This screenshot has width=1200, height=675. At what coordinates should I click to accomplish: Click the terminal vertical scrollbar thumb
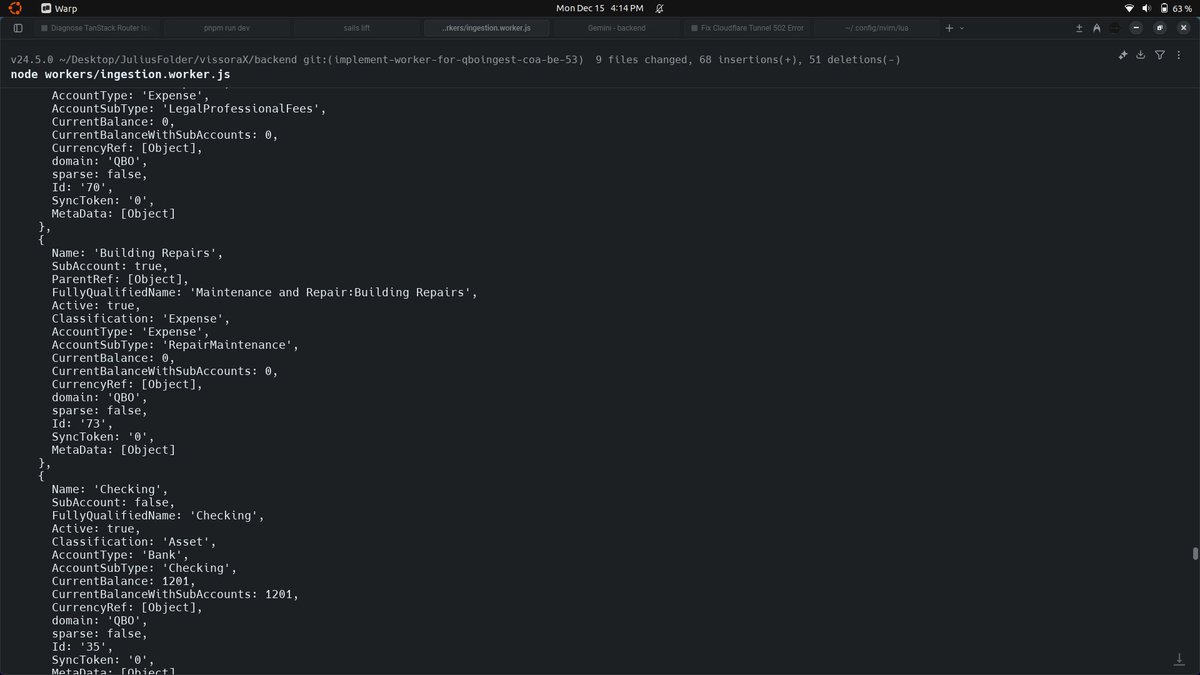pos(1195,554)
